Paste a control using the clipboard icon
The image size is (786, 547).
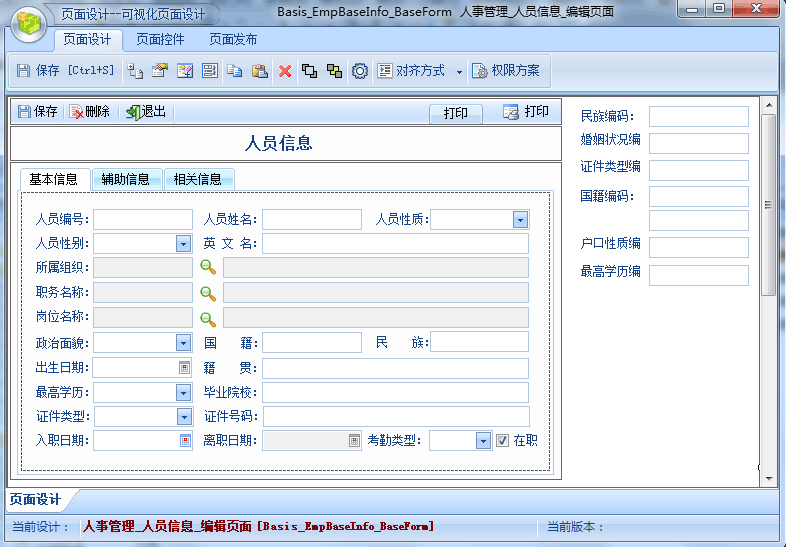pyautogui.click(x=259, y=71)
